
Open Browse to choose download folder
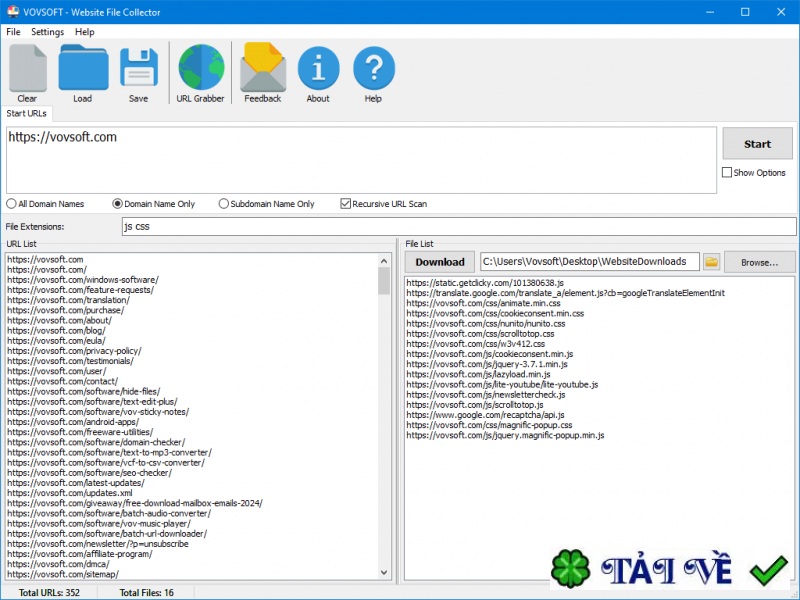coord(759,261)
